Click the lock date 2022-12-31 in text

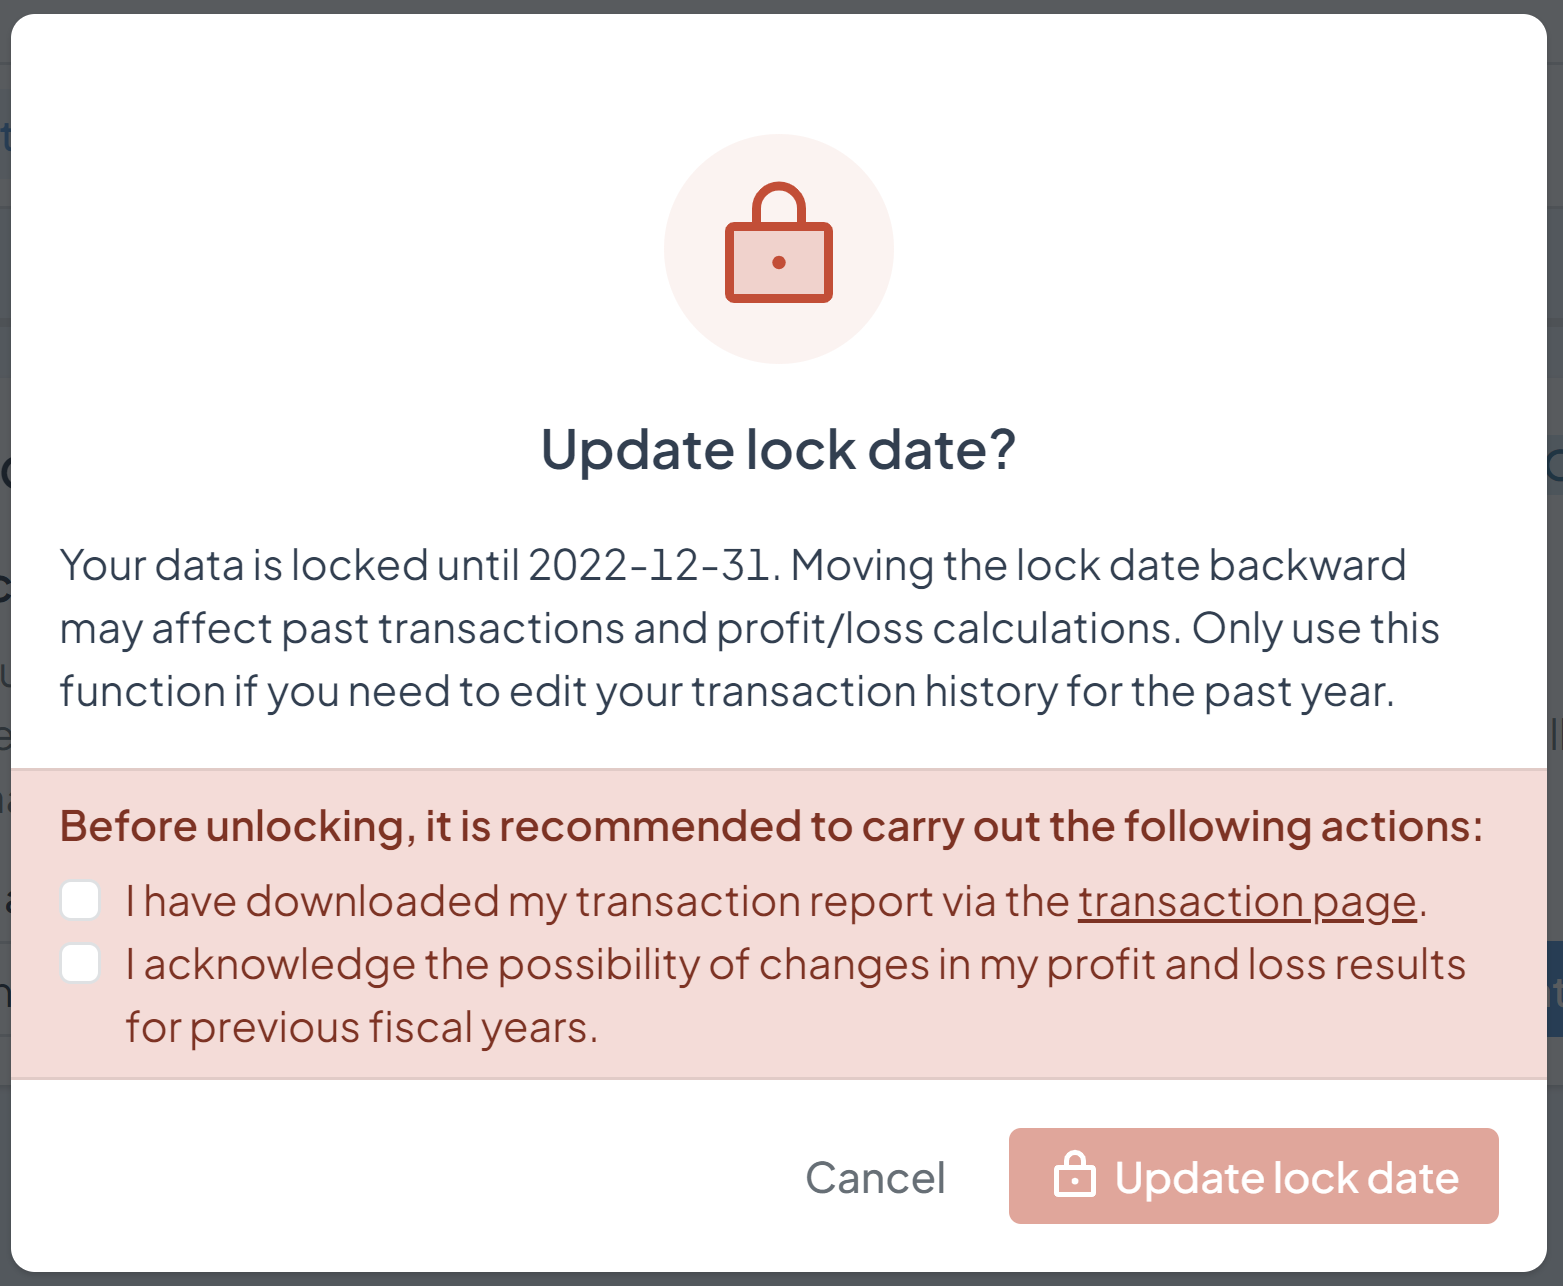(x=646, y=563)
